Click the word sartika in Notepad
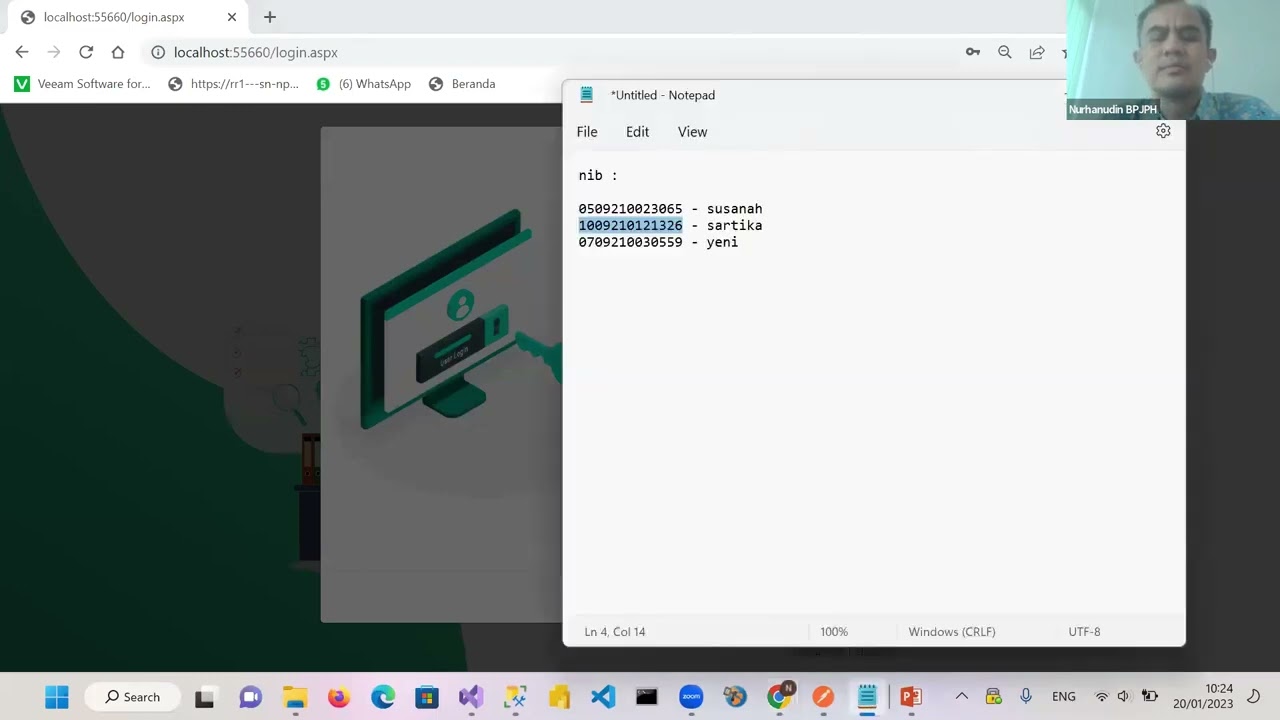1280x720 pixels. (734, 226)
